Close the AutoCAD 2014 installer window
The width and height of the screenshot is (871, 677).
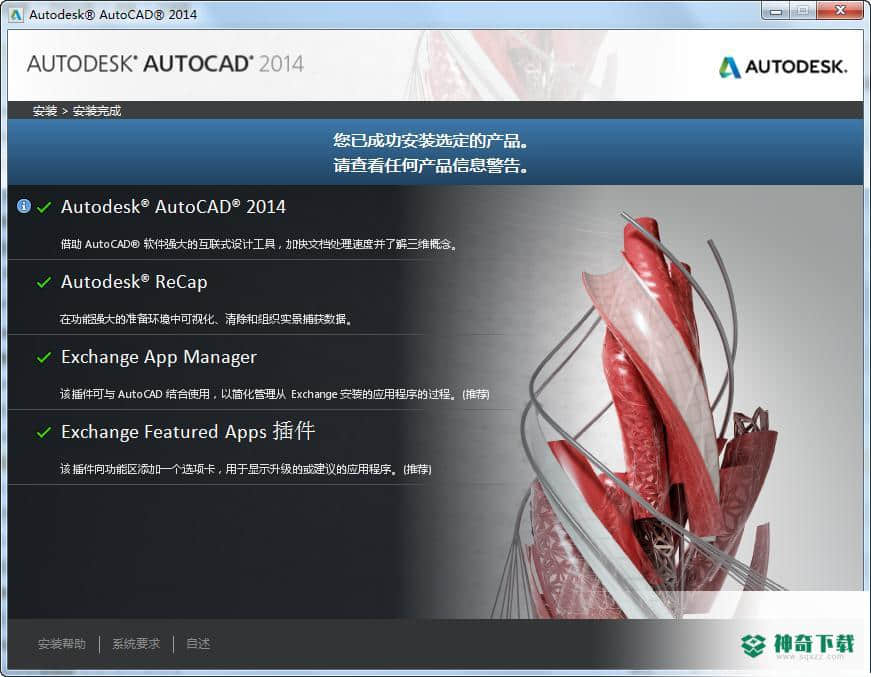coord(840,11)
